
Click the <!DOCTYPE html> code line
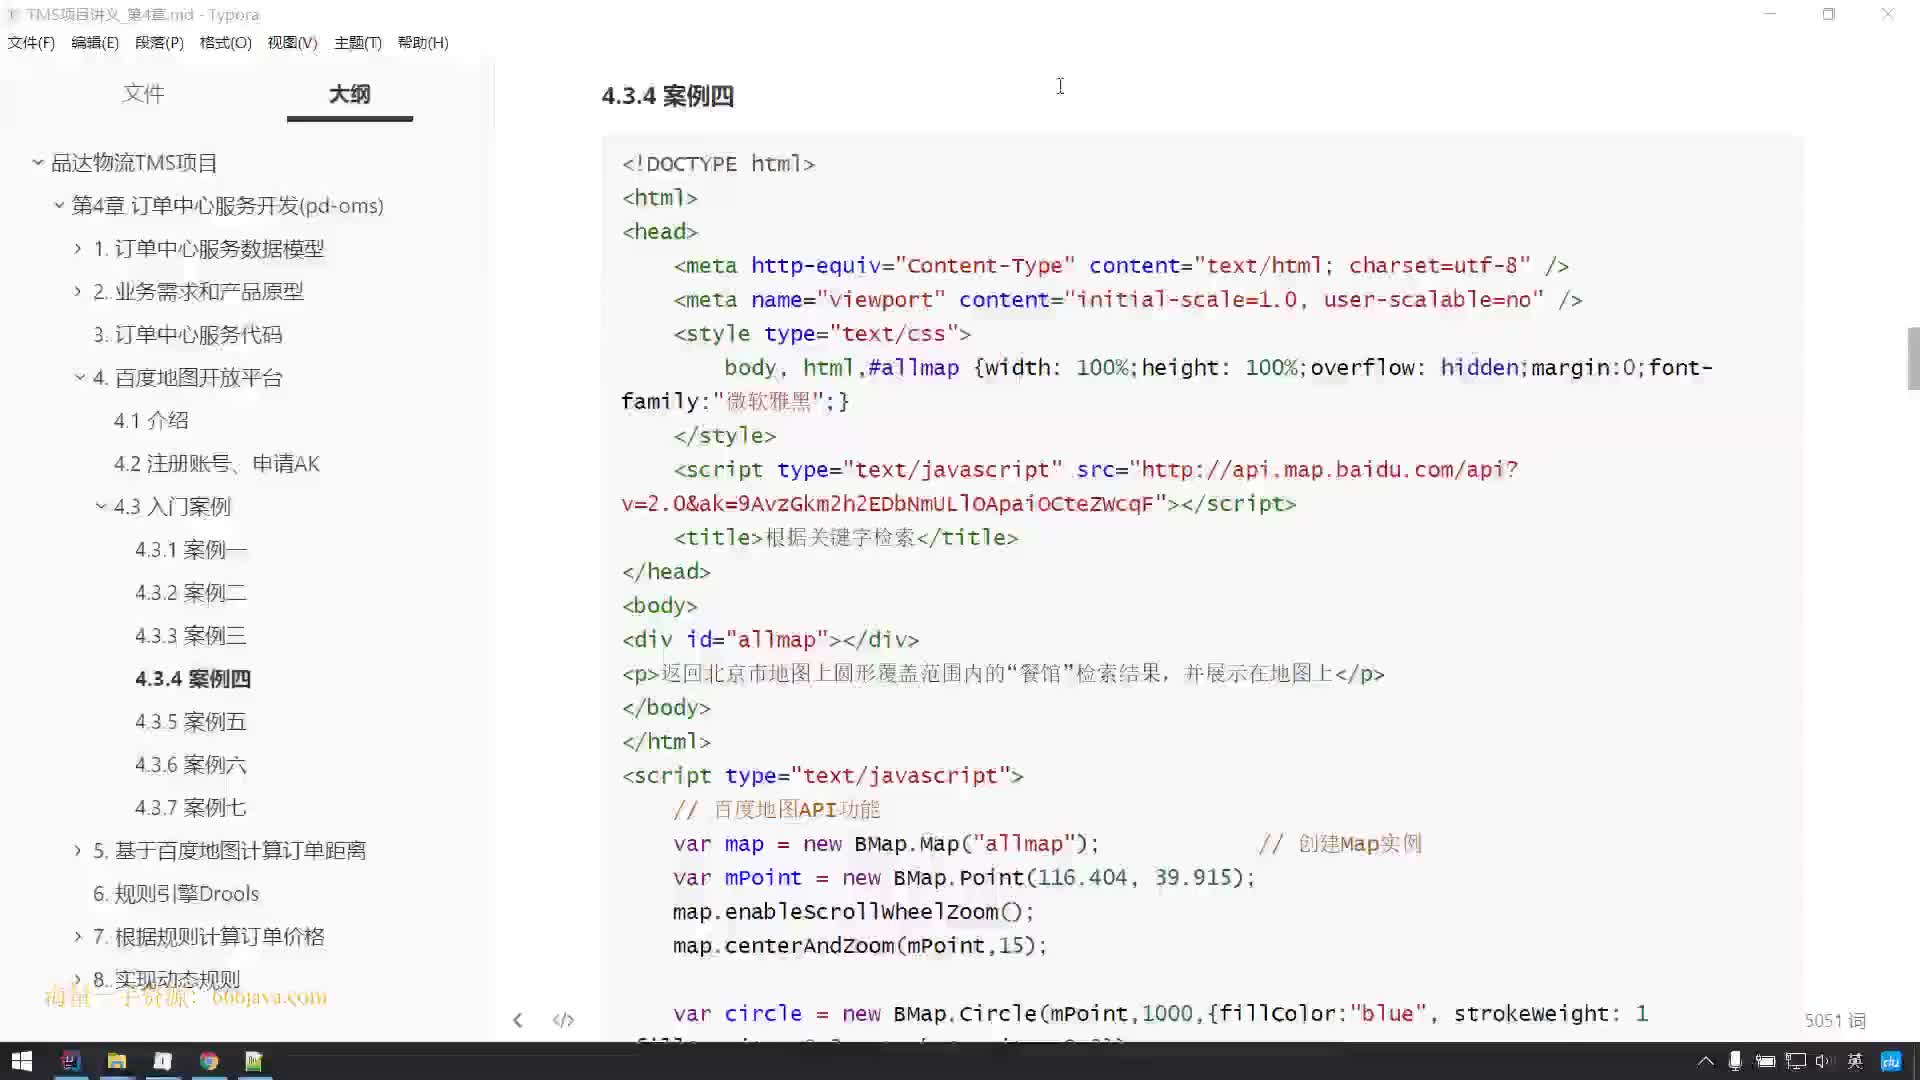point(718,163)
